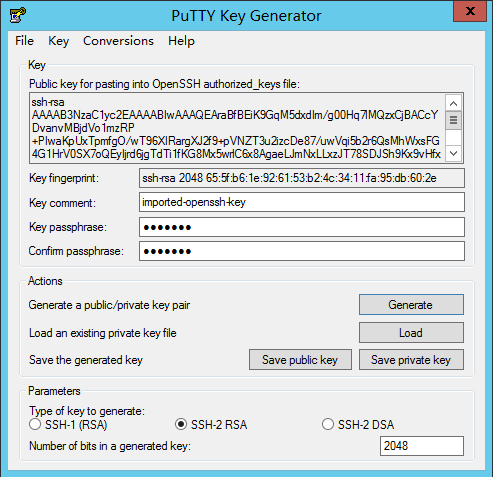Click the 'Key fingerprint:' label
Viewport: 493px width, 477px height.
pos(64,178)
